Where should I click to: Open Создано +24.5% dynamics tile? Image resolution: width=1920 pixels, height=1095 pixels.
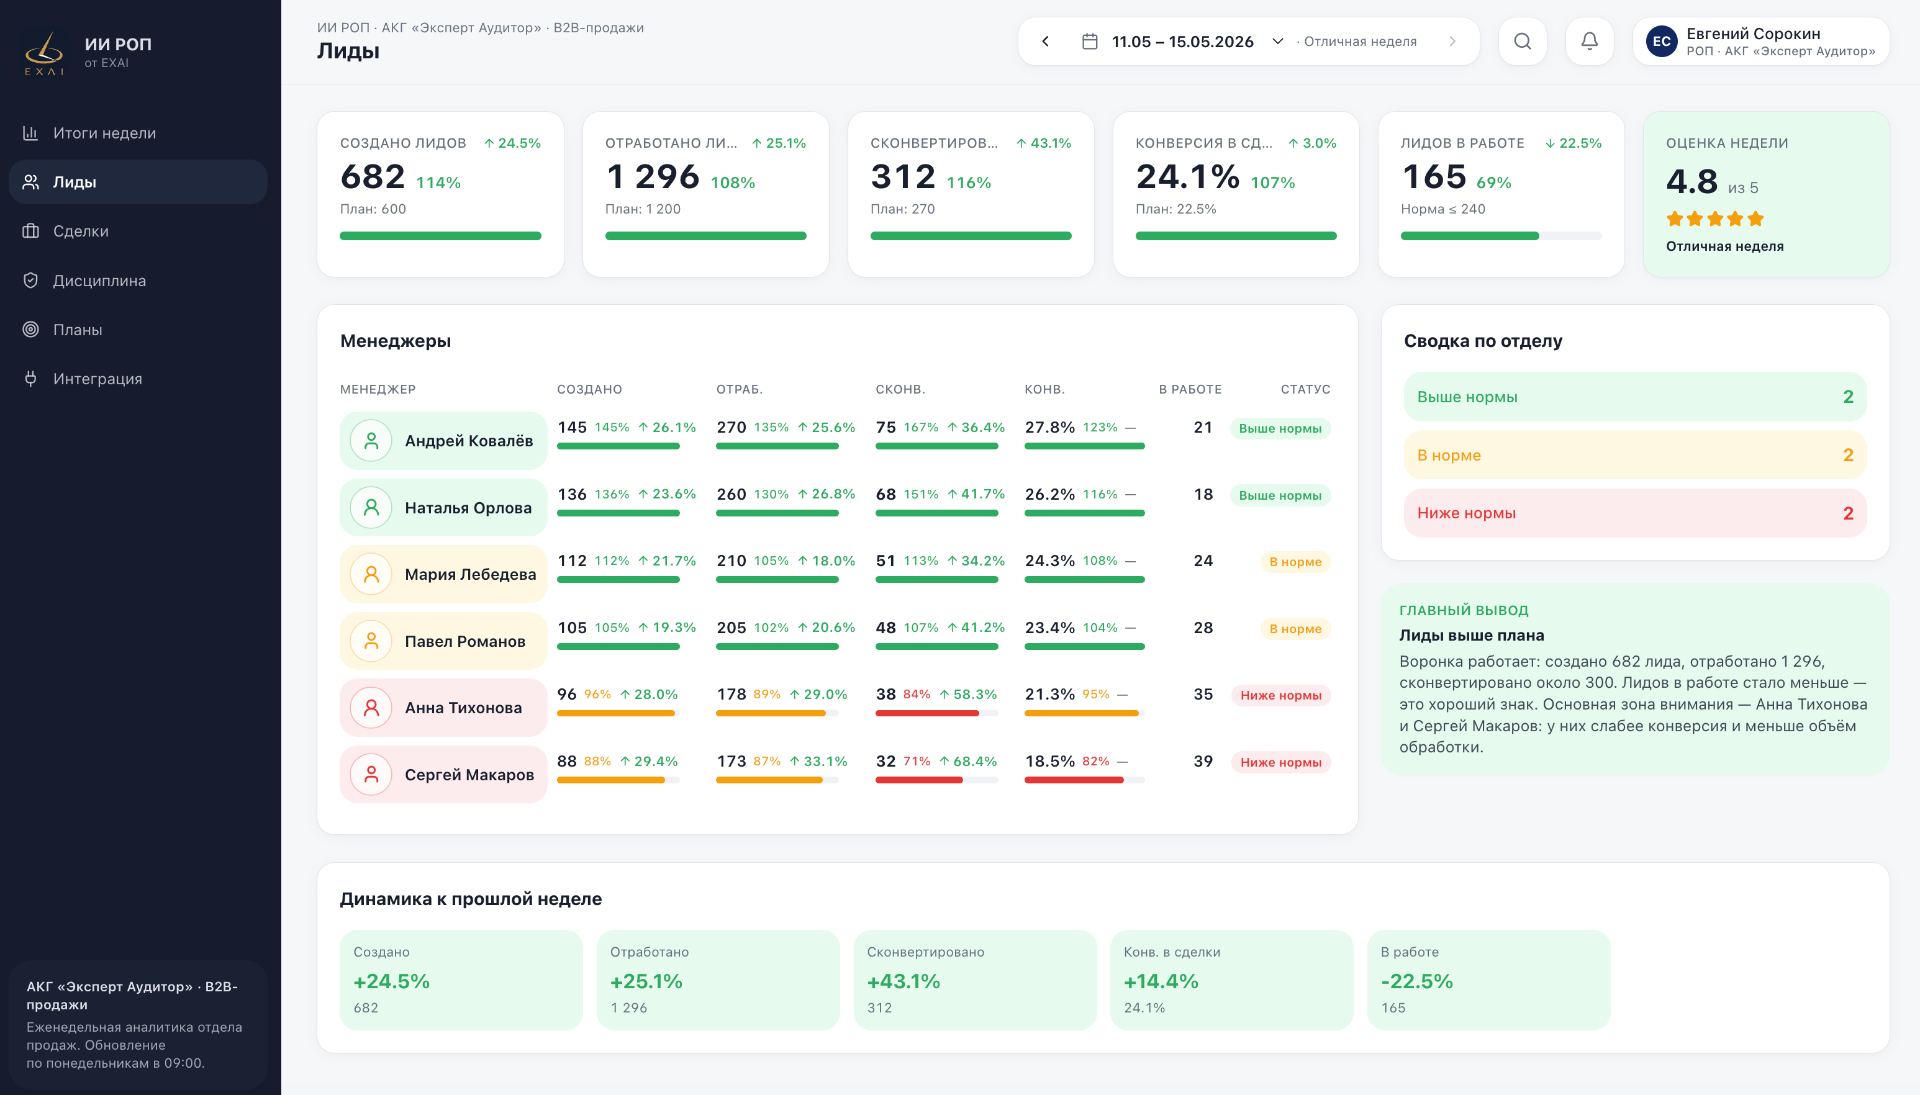pyautogui.click(x=461, y=980)
